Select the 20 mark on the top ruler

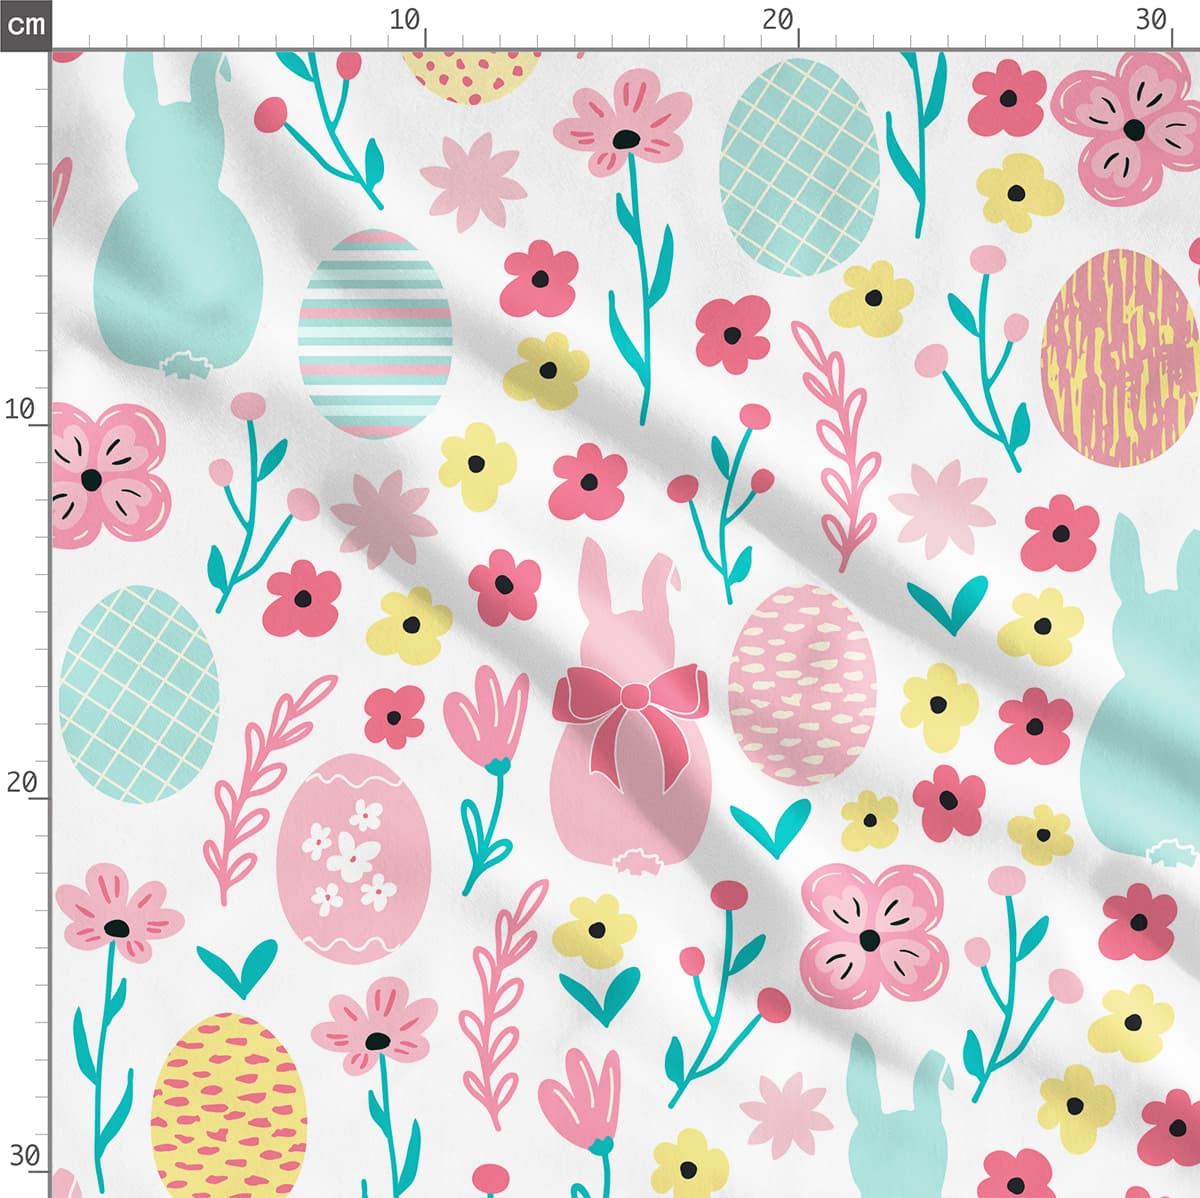778,20
